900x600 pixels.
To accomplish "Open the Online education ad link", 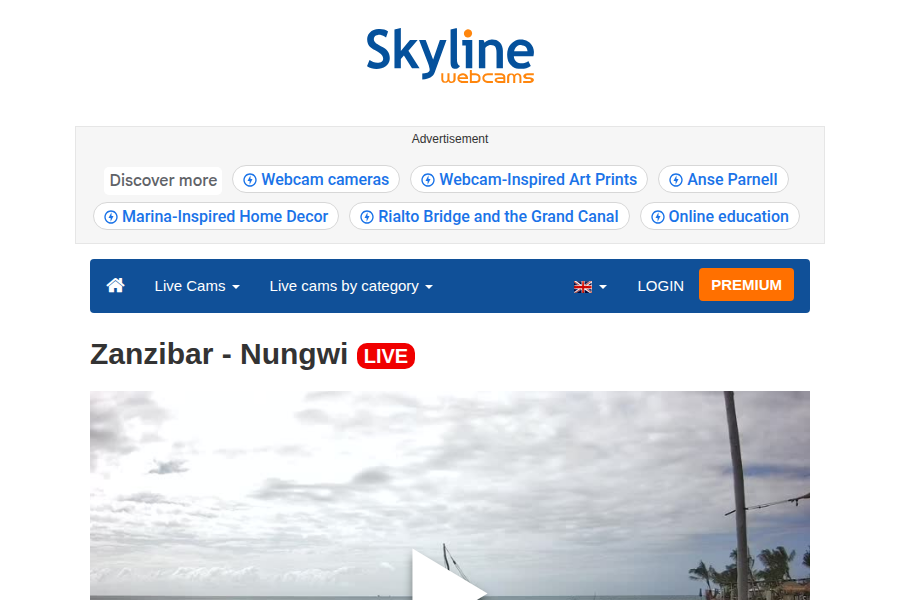I will [720, 216].
